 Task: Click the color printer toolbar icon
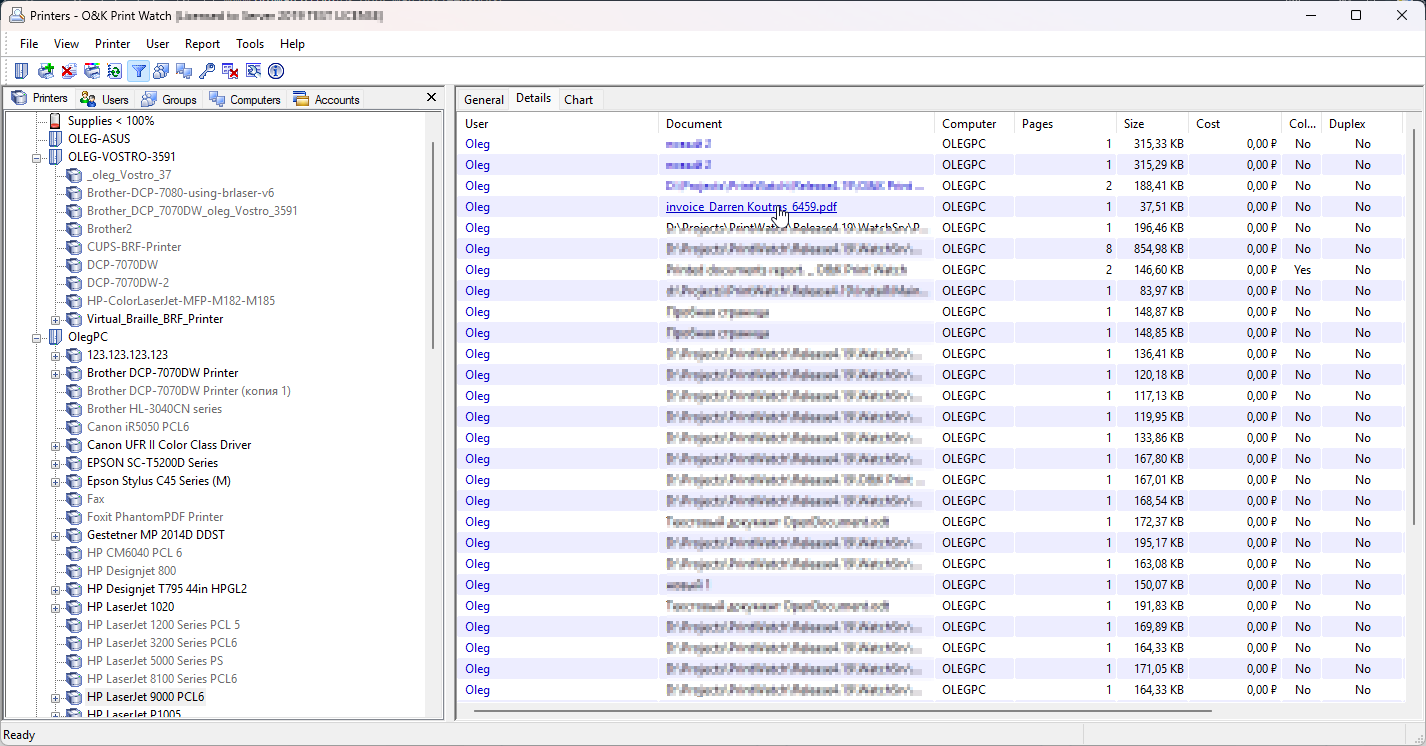tap(91, 71)
